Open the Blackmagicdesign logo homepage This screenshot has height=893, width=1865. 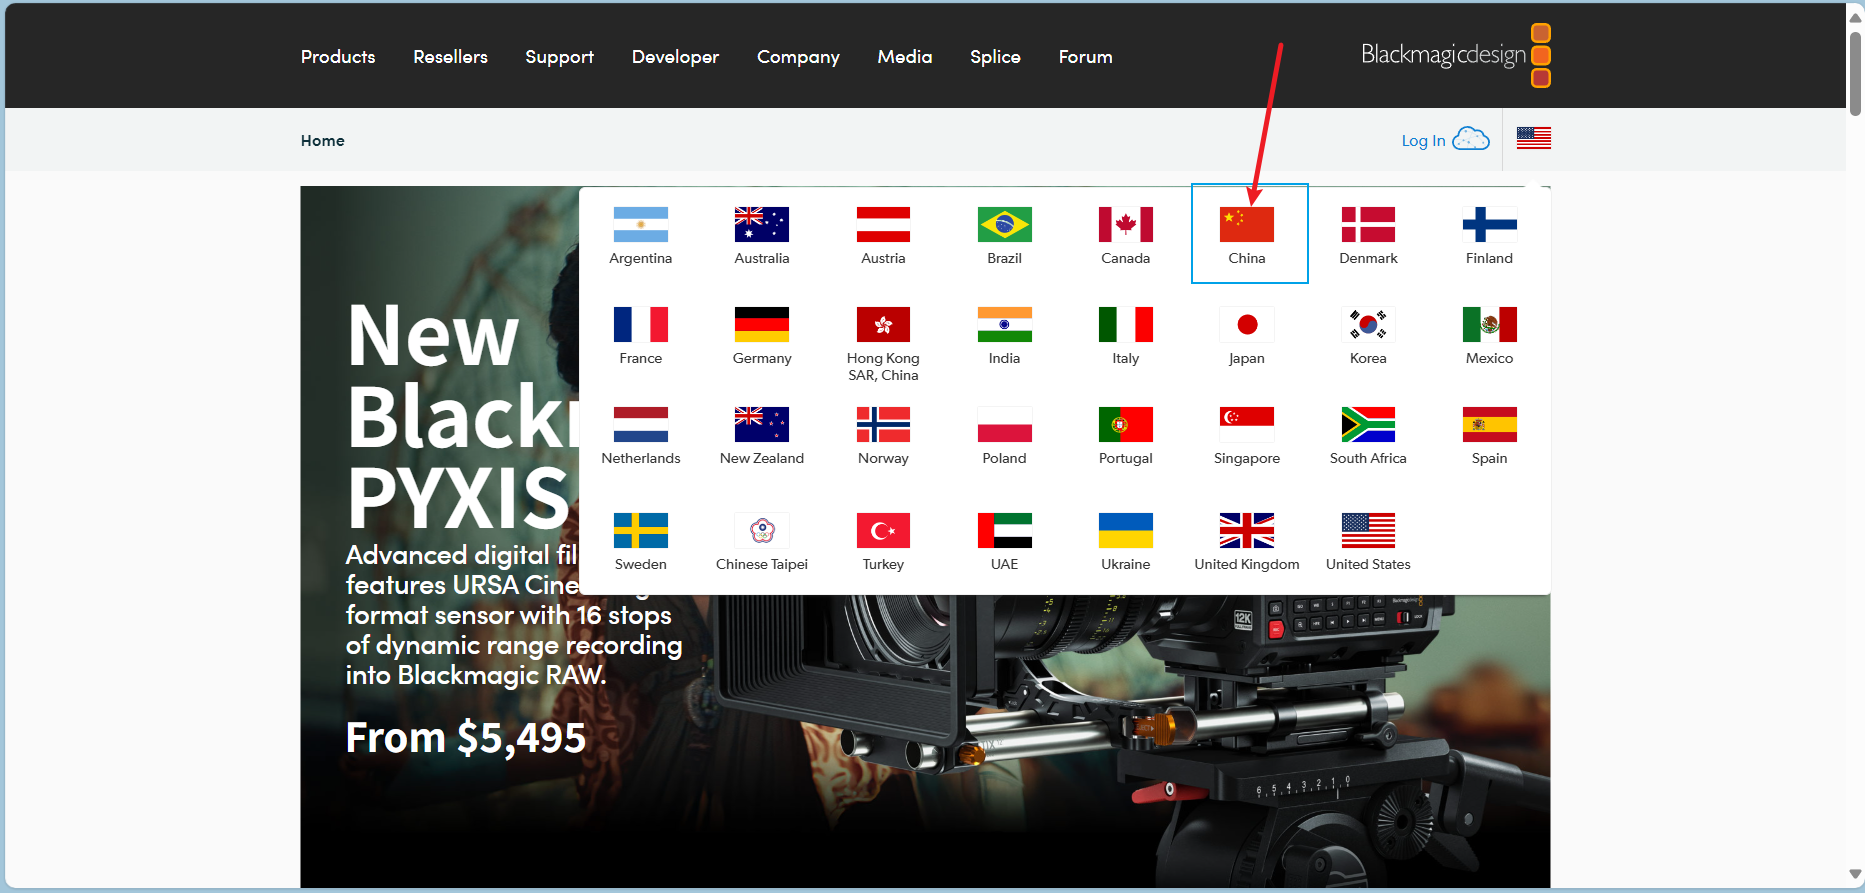click(1455, 55)
